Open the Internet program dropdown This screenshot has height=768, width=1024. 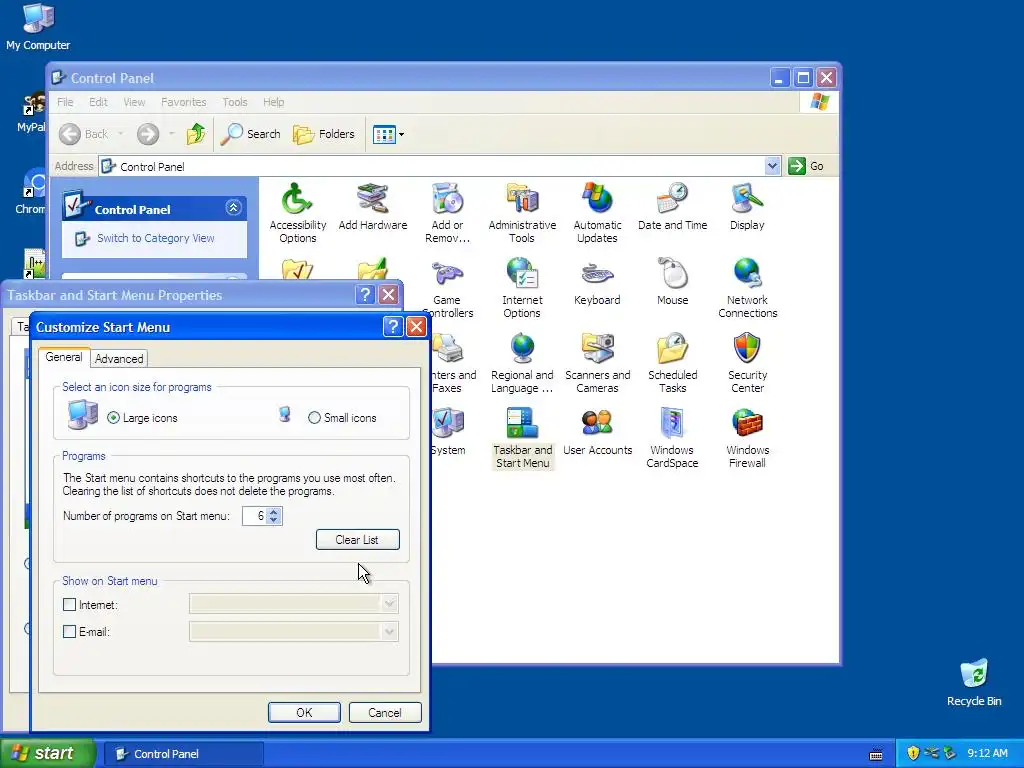click(390, 604)
